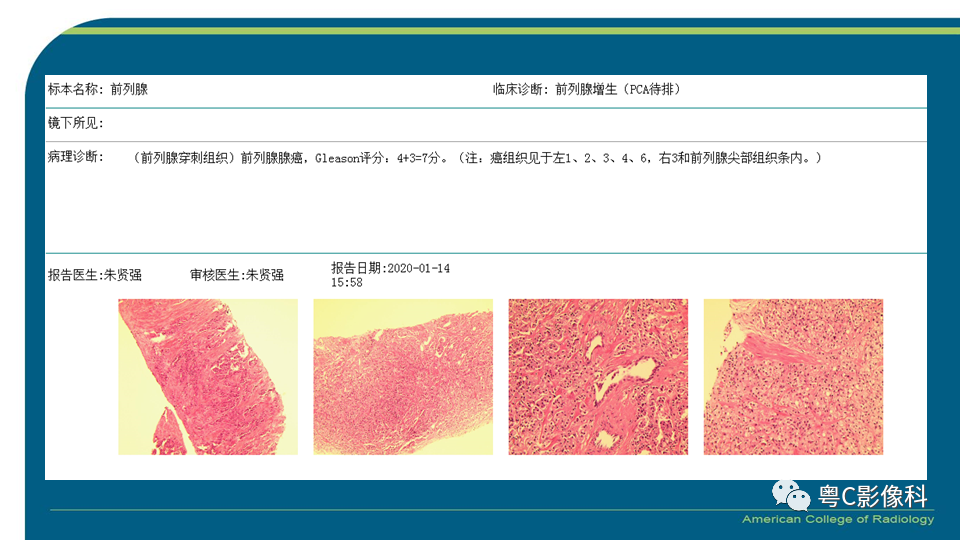Open the first pathology microscope thumbnail
Screen dimensions: 960x540
(x=208, y=377)
